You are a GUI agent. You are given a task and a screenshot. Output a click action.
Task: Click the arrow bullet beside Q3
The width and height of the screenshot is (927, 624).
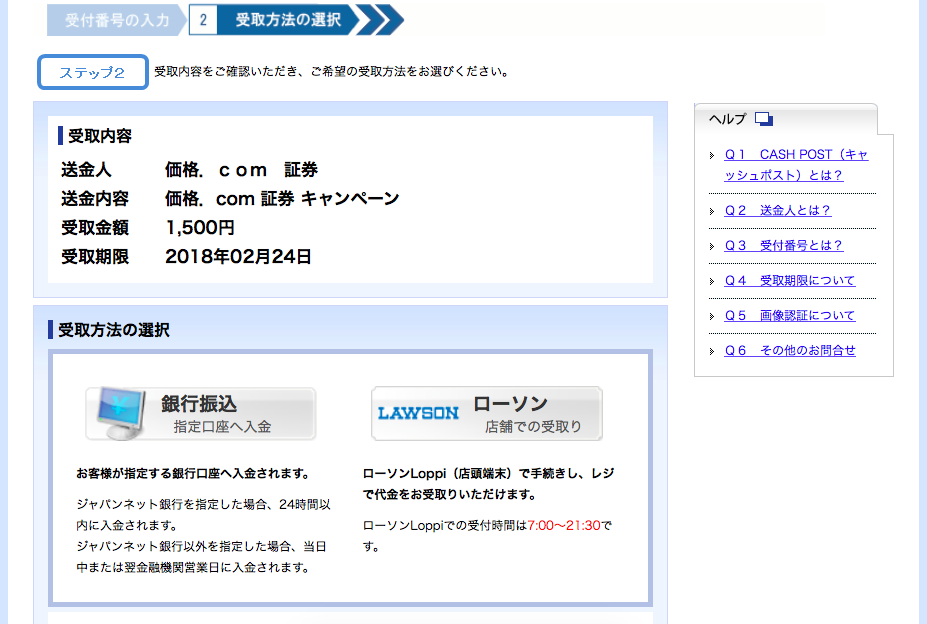(x=712, y=246)
